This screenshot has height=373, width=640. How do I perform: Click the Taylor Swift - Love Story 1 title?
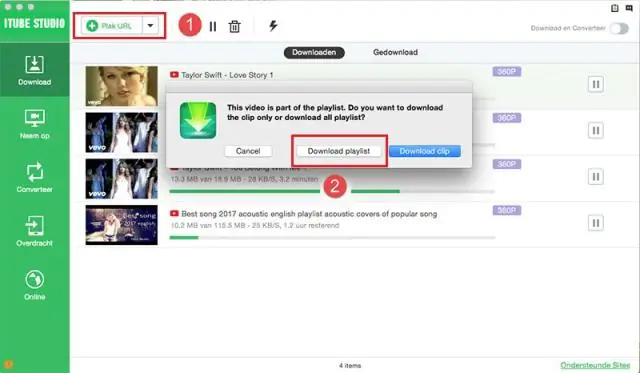click(x=227, y=75)
